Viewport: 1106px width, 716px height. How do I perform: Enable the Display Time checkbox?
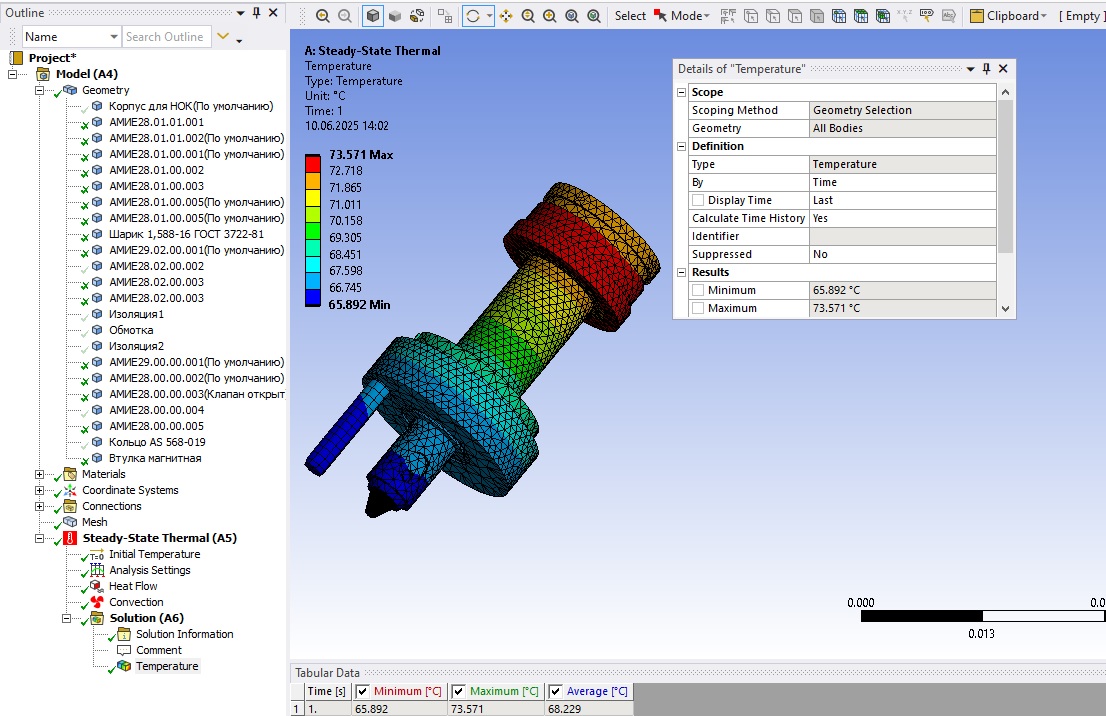point(698,200)
